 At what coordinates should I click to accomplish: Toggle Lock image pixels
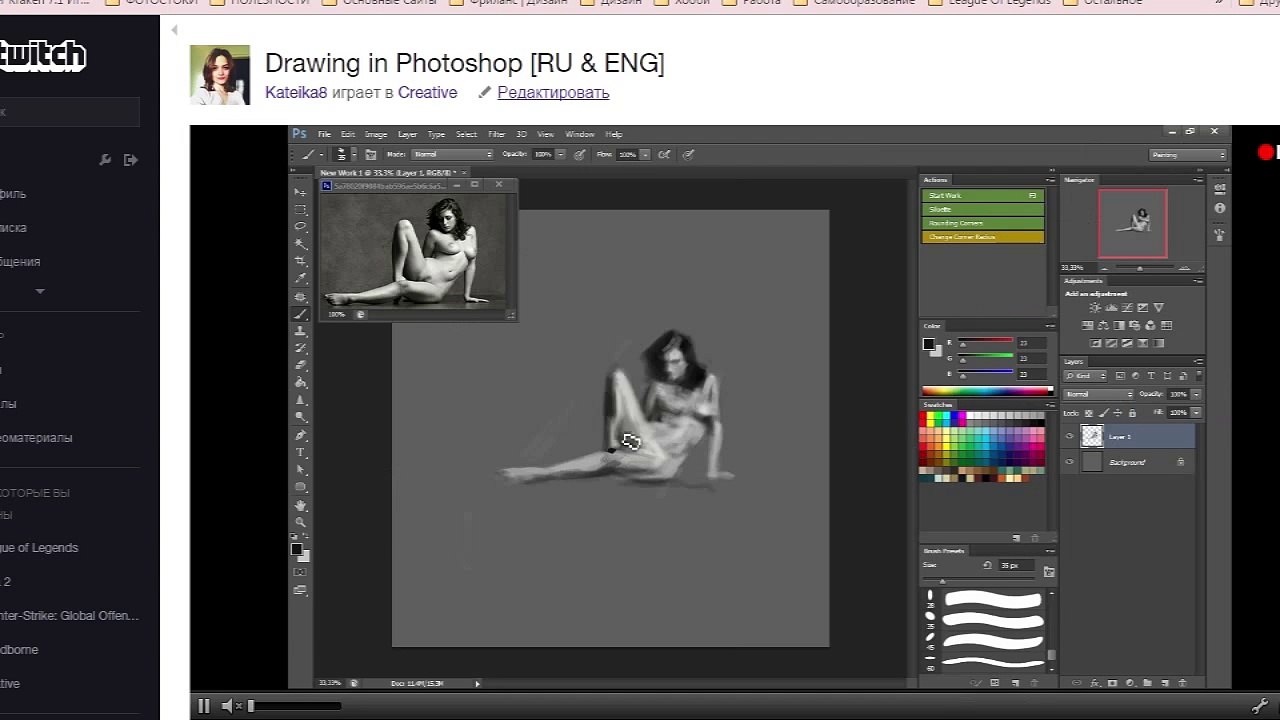pyautogui.click(x=1102, y=412)
